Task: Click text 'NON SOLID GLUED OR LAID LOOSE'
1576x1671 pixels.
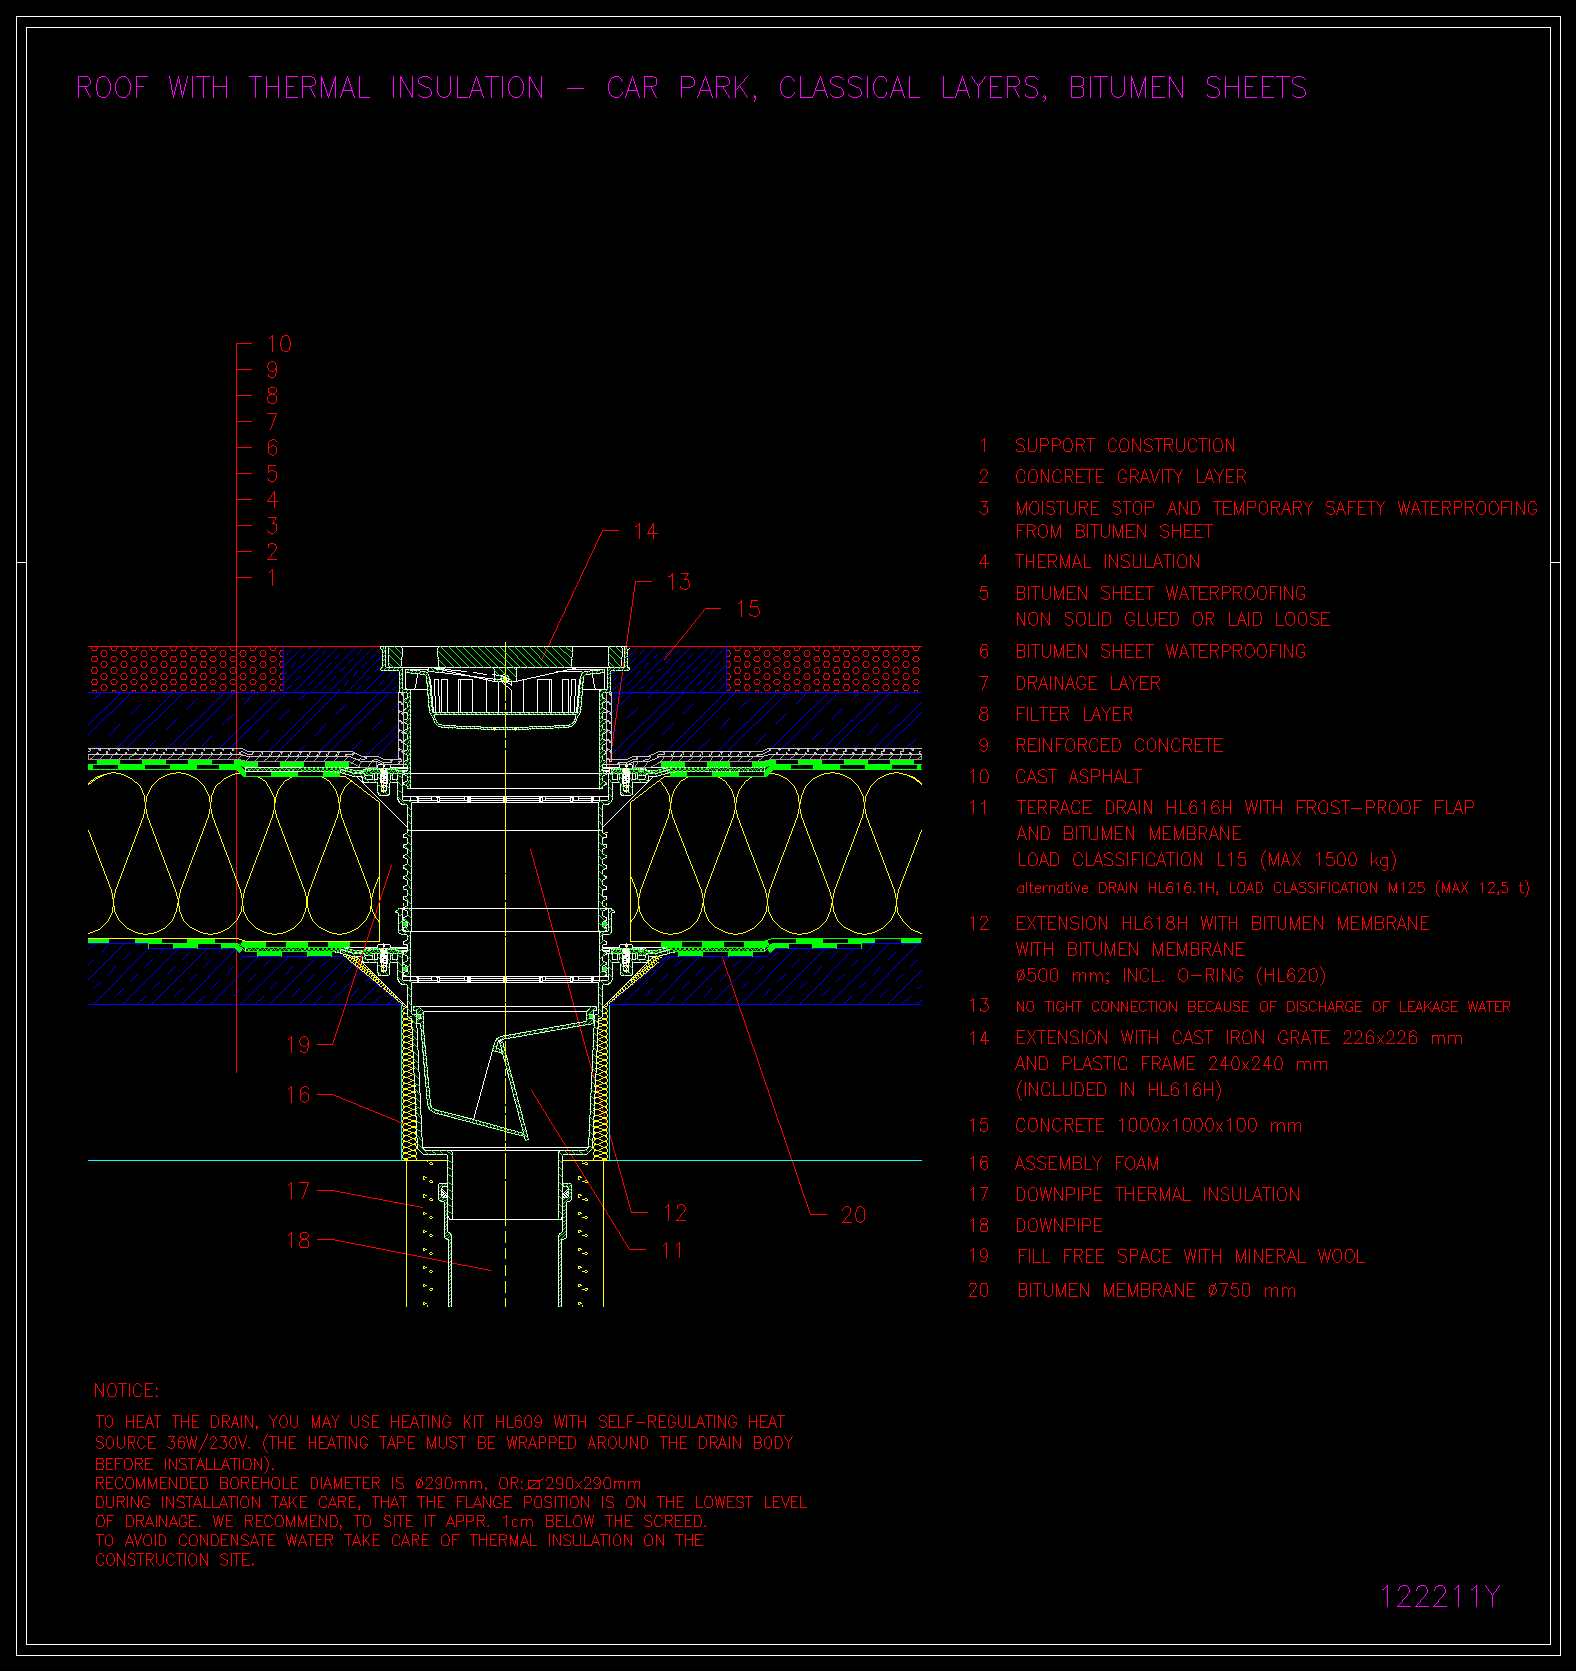Action: 1173,620
